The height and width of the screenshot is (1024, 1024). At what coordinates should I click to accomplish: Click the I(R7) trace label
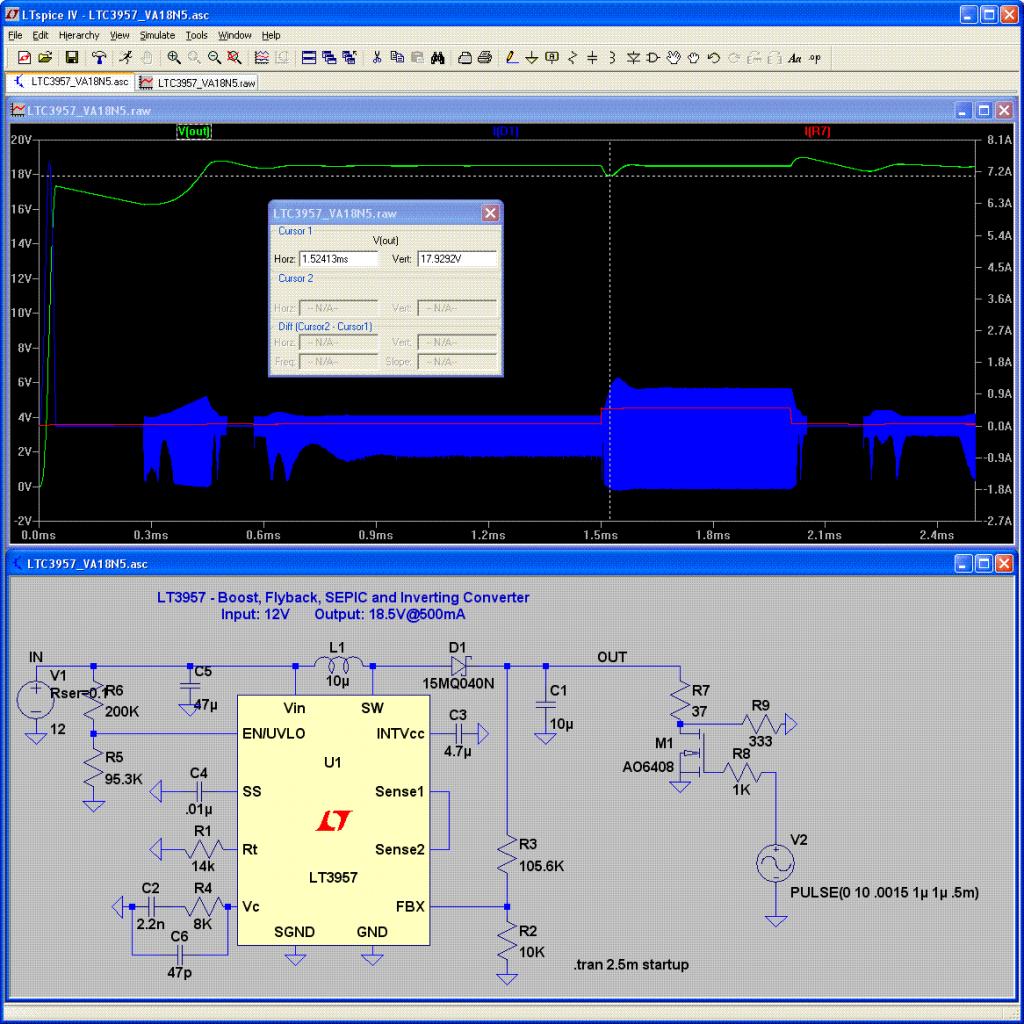(818, 131)
